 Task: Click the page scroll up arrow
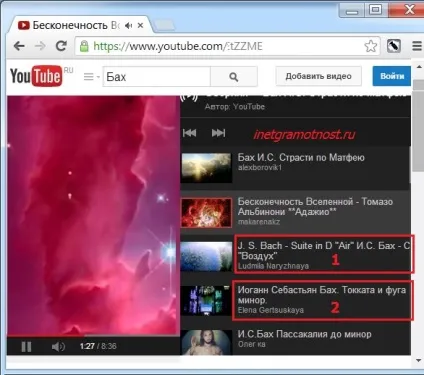(419, 67)
